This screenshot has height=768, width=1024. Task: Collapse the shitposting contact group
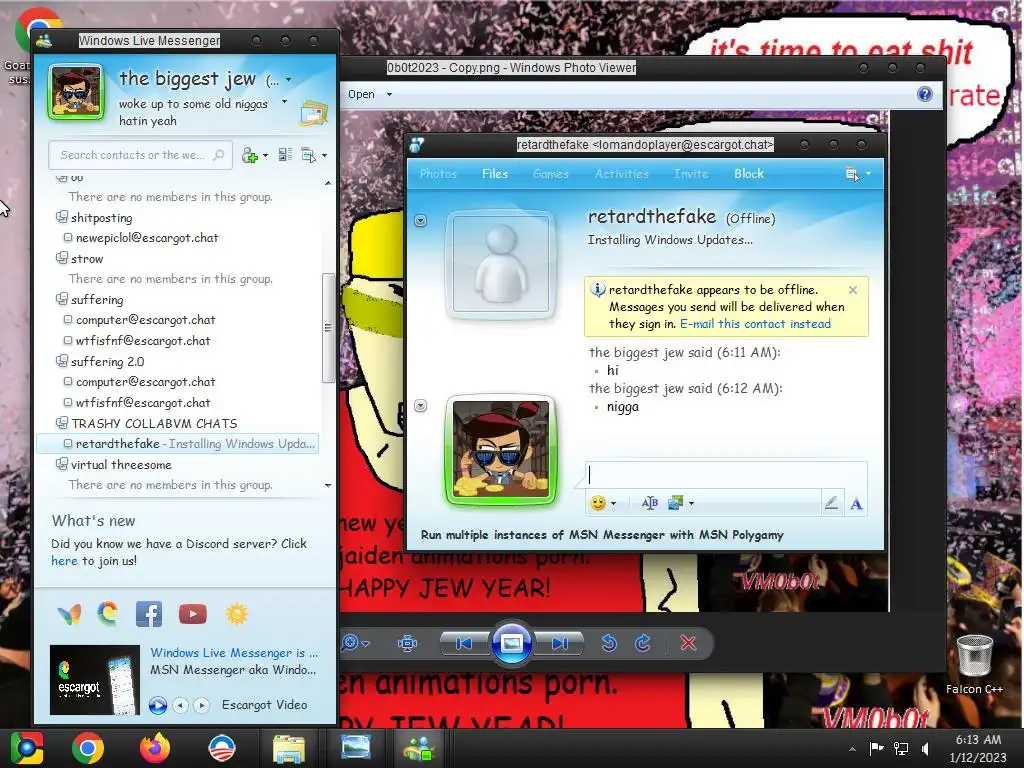(61, 217)
